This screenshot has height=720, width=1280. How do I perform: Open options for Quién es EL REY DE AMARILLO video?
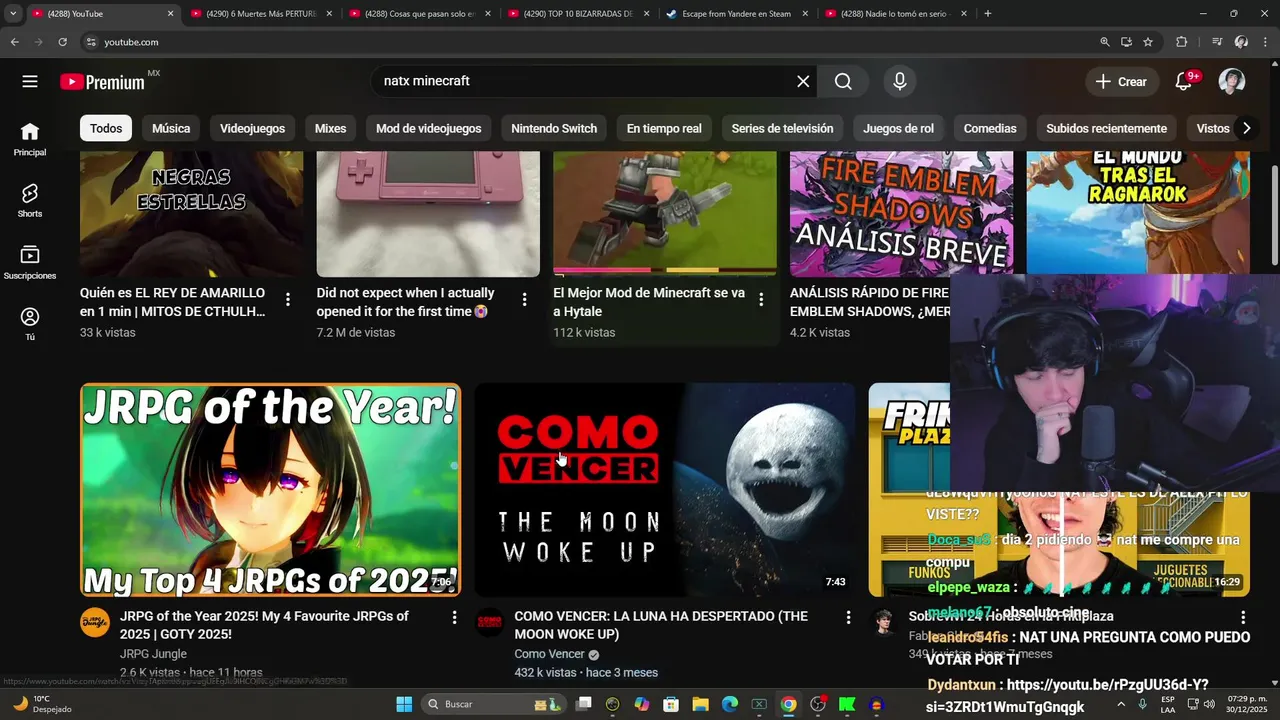[x=288, y=299]
